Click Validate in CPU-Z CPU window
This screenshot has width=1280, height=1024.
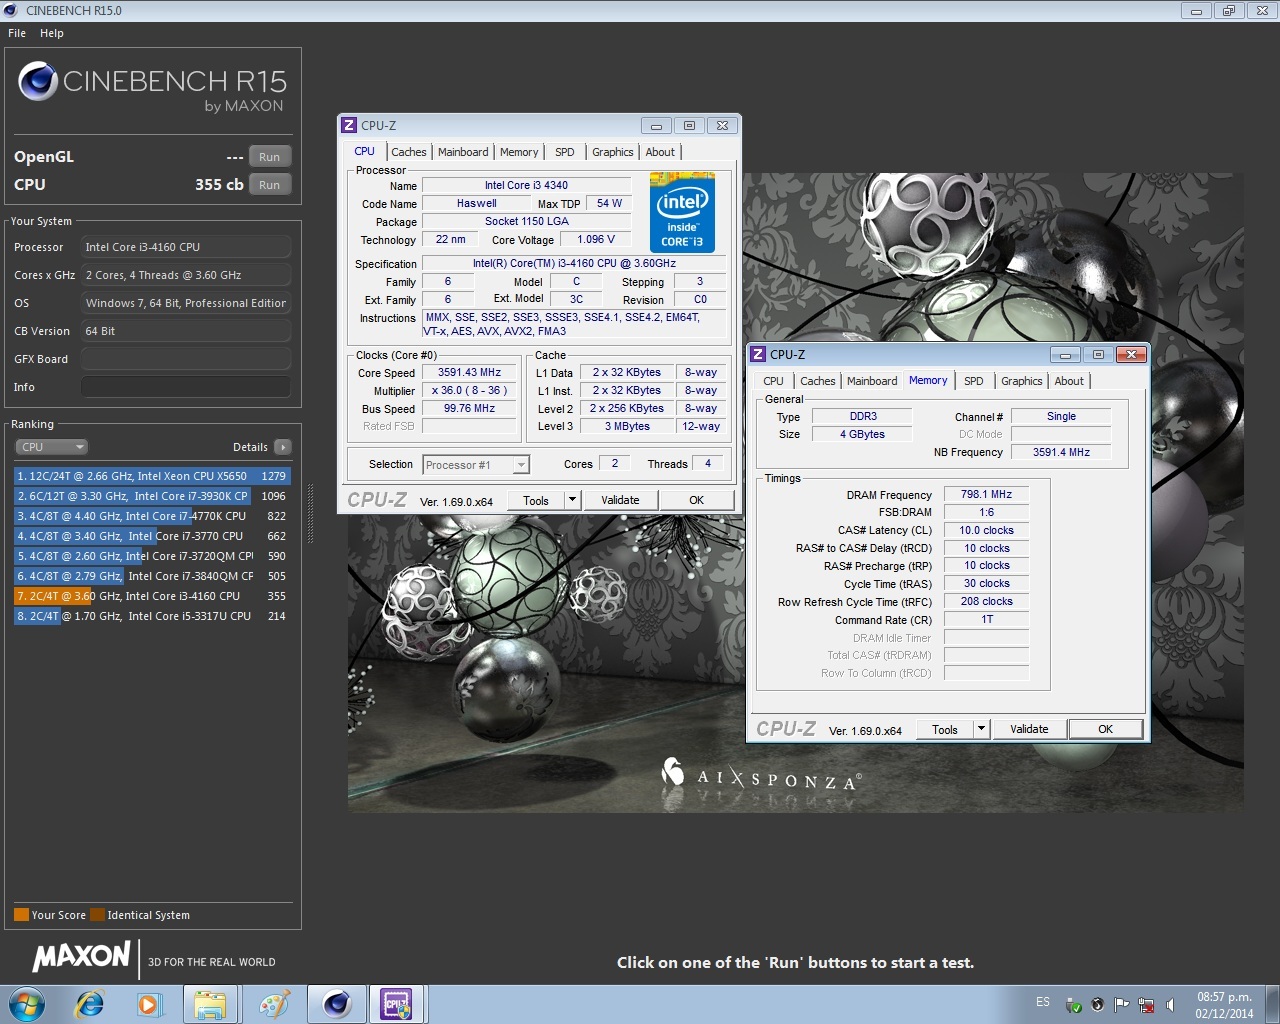point(620,500)
